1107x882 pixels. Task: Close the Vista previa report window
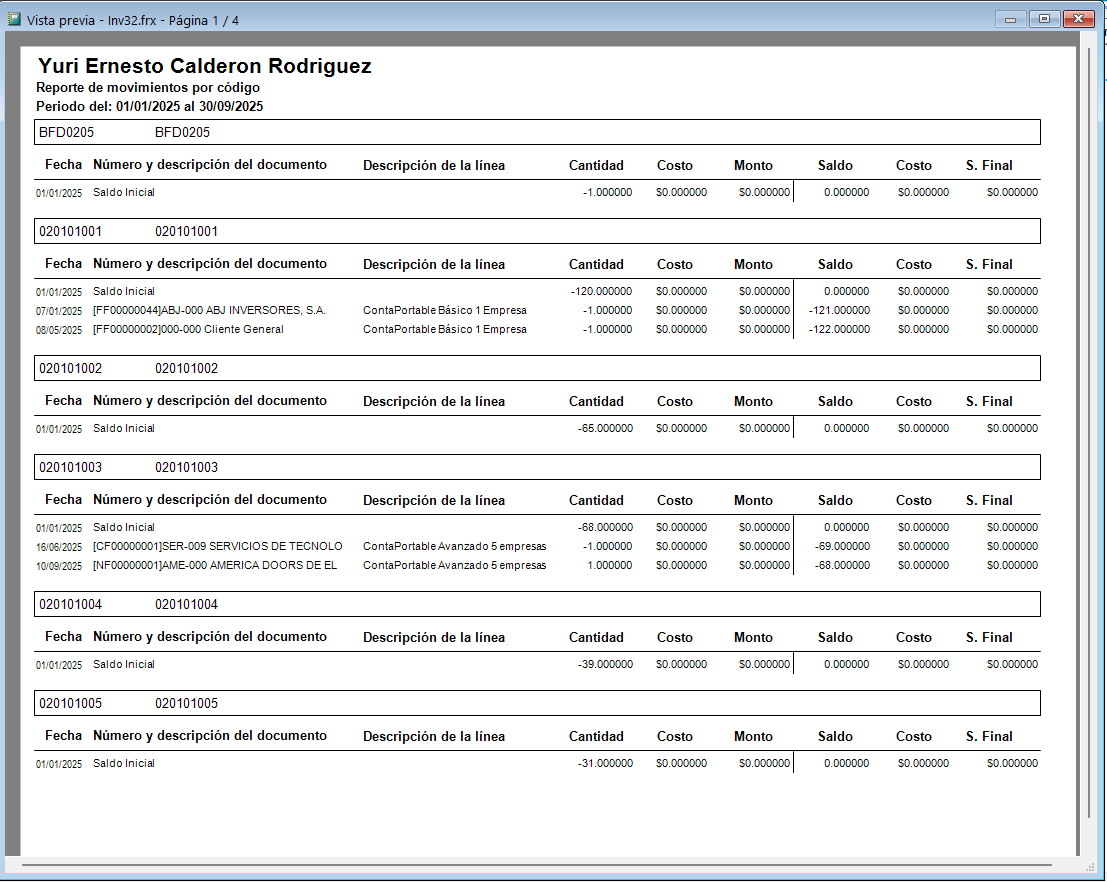1078,19
